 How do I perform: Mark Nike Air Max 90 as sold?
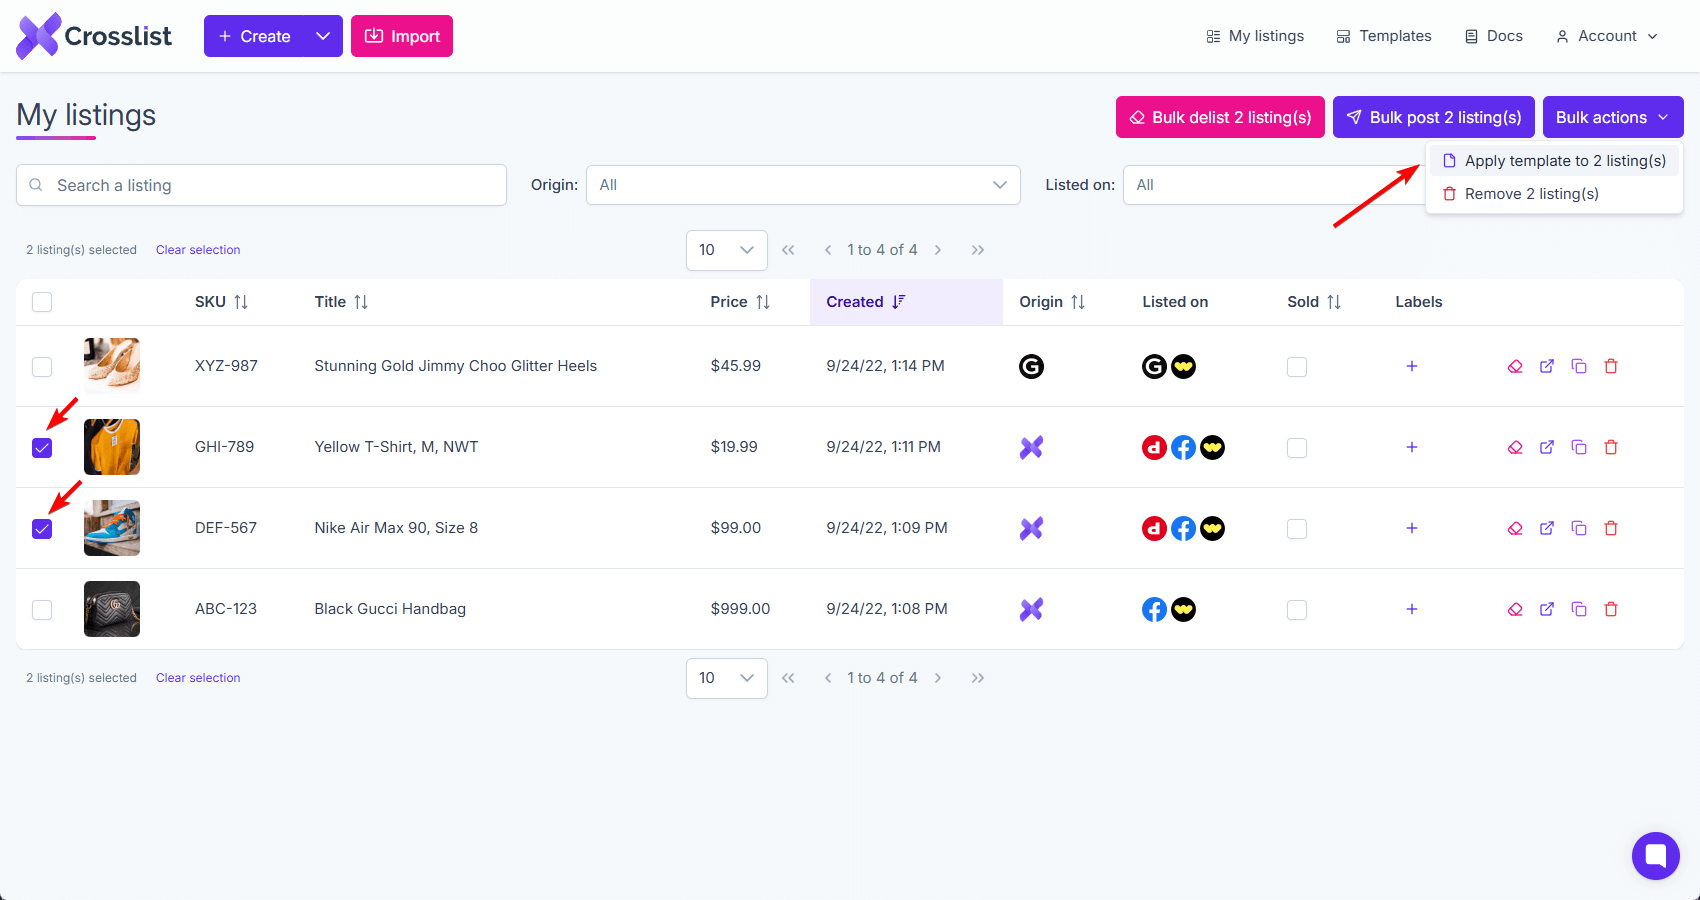[1297, 528]
